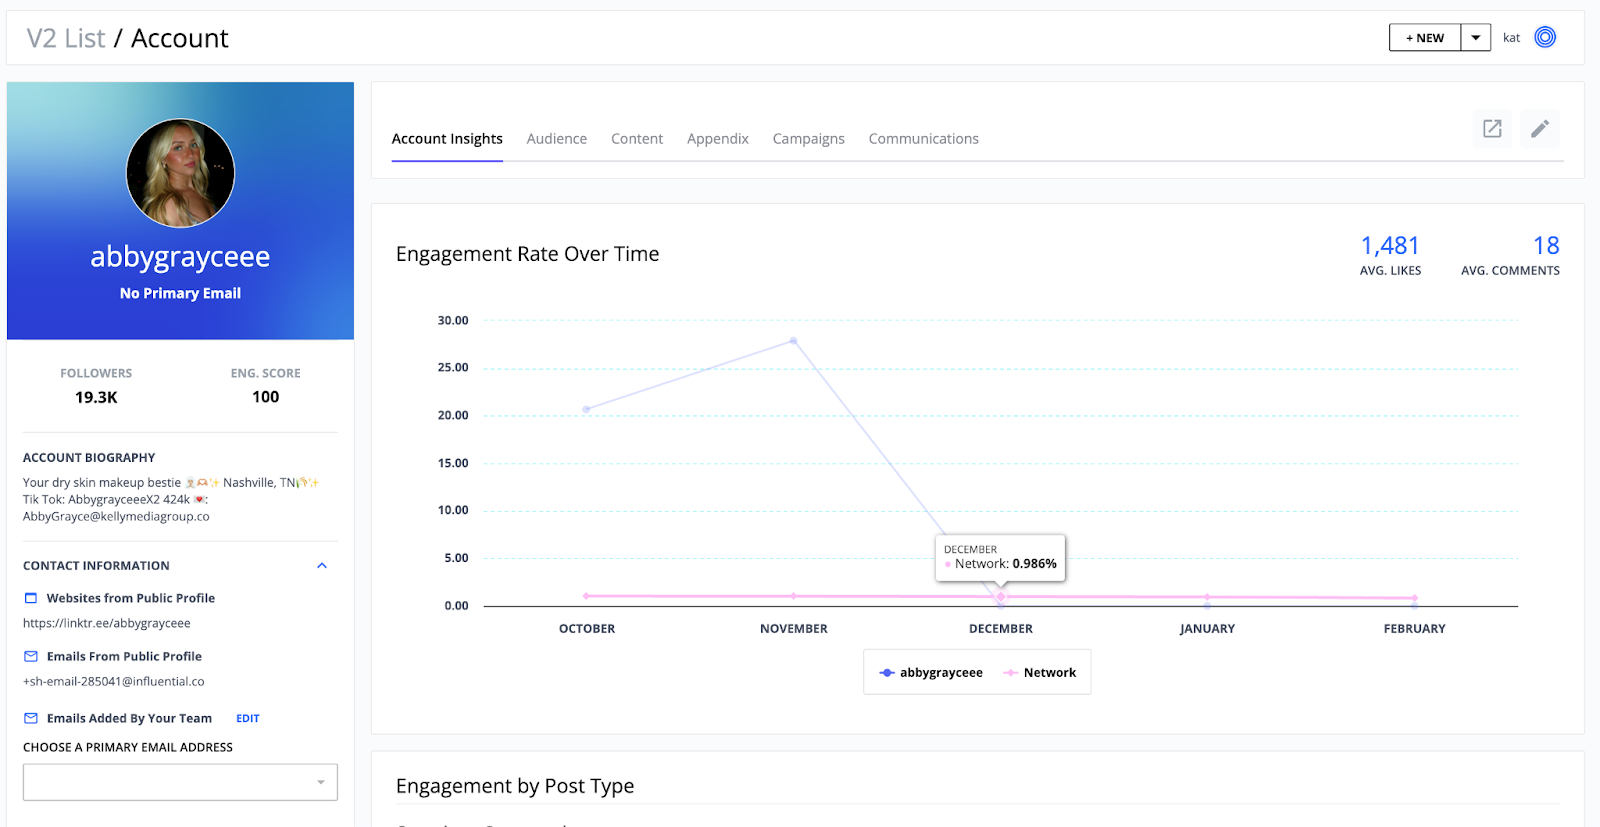Open the dropdown arrow next to + NEW

pyautogui.click(x=1476, y=37)
